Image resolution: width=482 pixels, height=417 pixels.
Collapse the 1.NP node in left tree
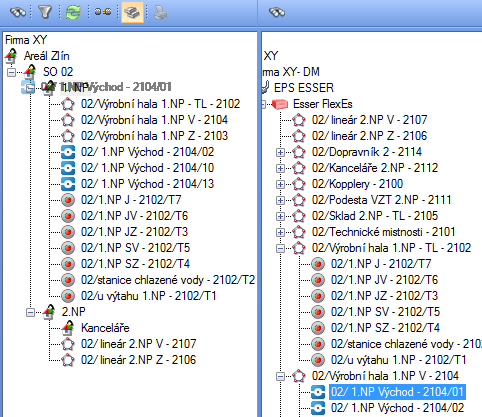(30, 88)
